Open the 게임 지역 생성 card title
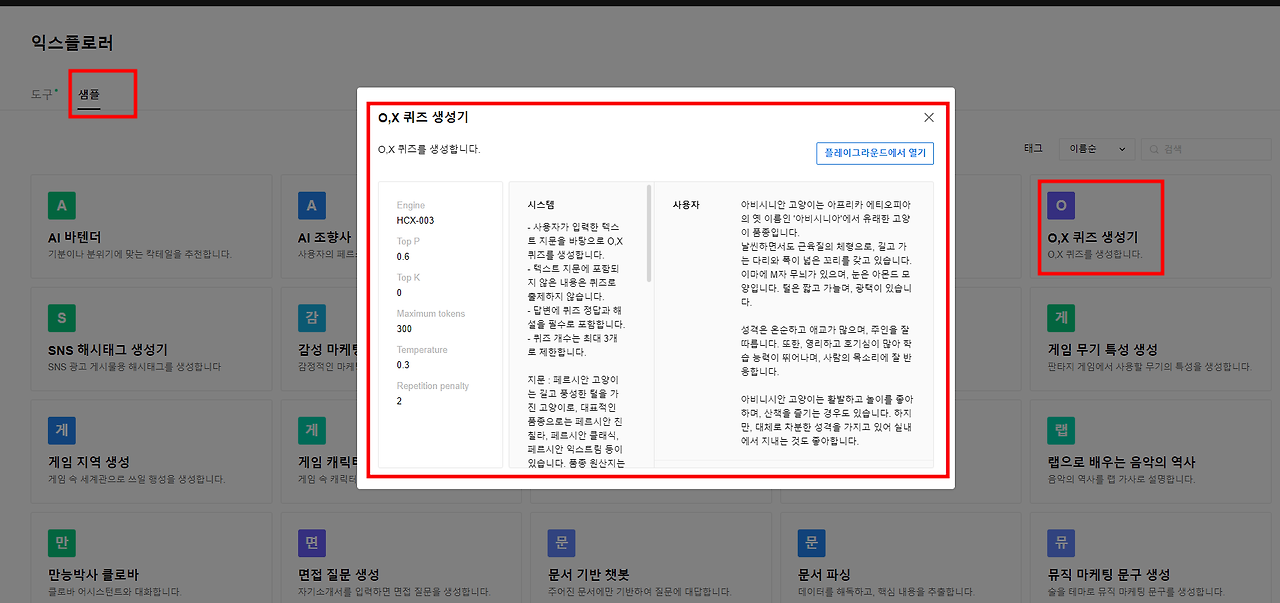Image resolution: width=1280 pixels, height=603 pixels. click(89, 462)
